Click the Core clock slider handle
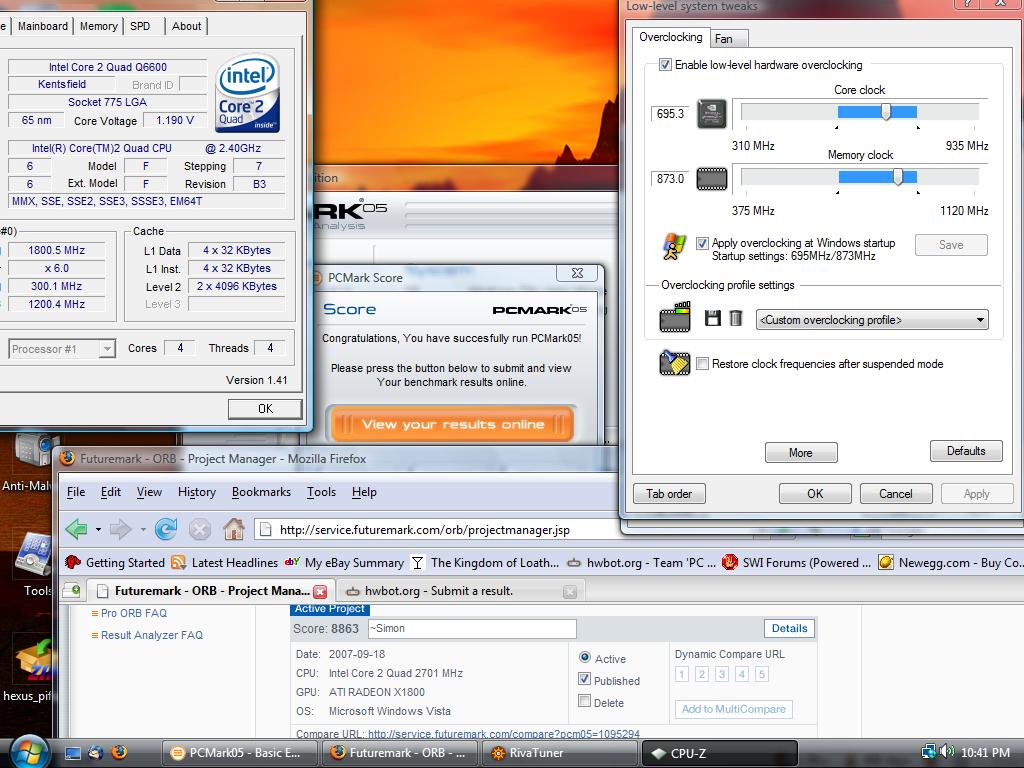The height and width of the screenshot is (768, 1024). (x=886, y=112)
